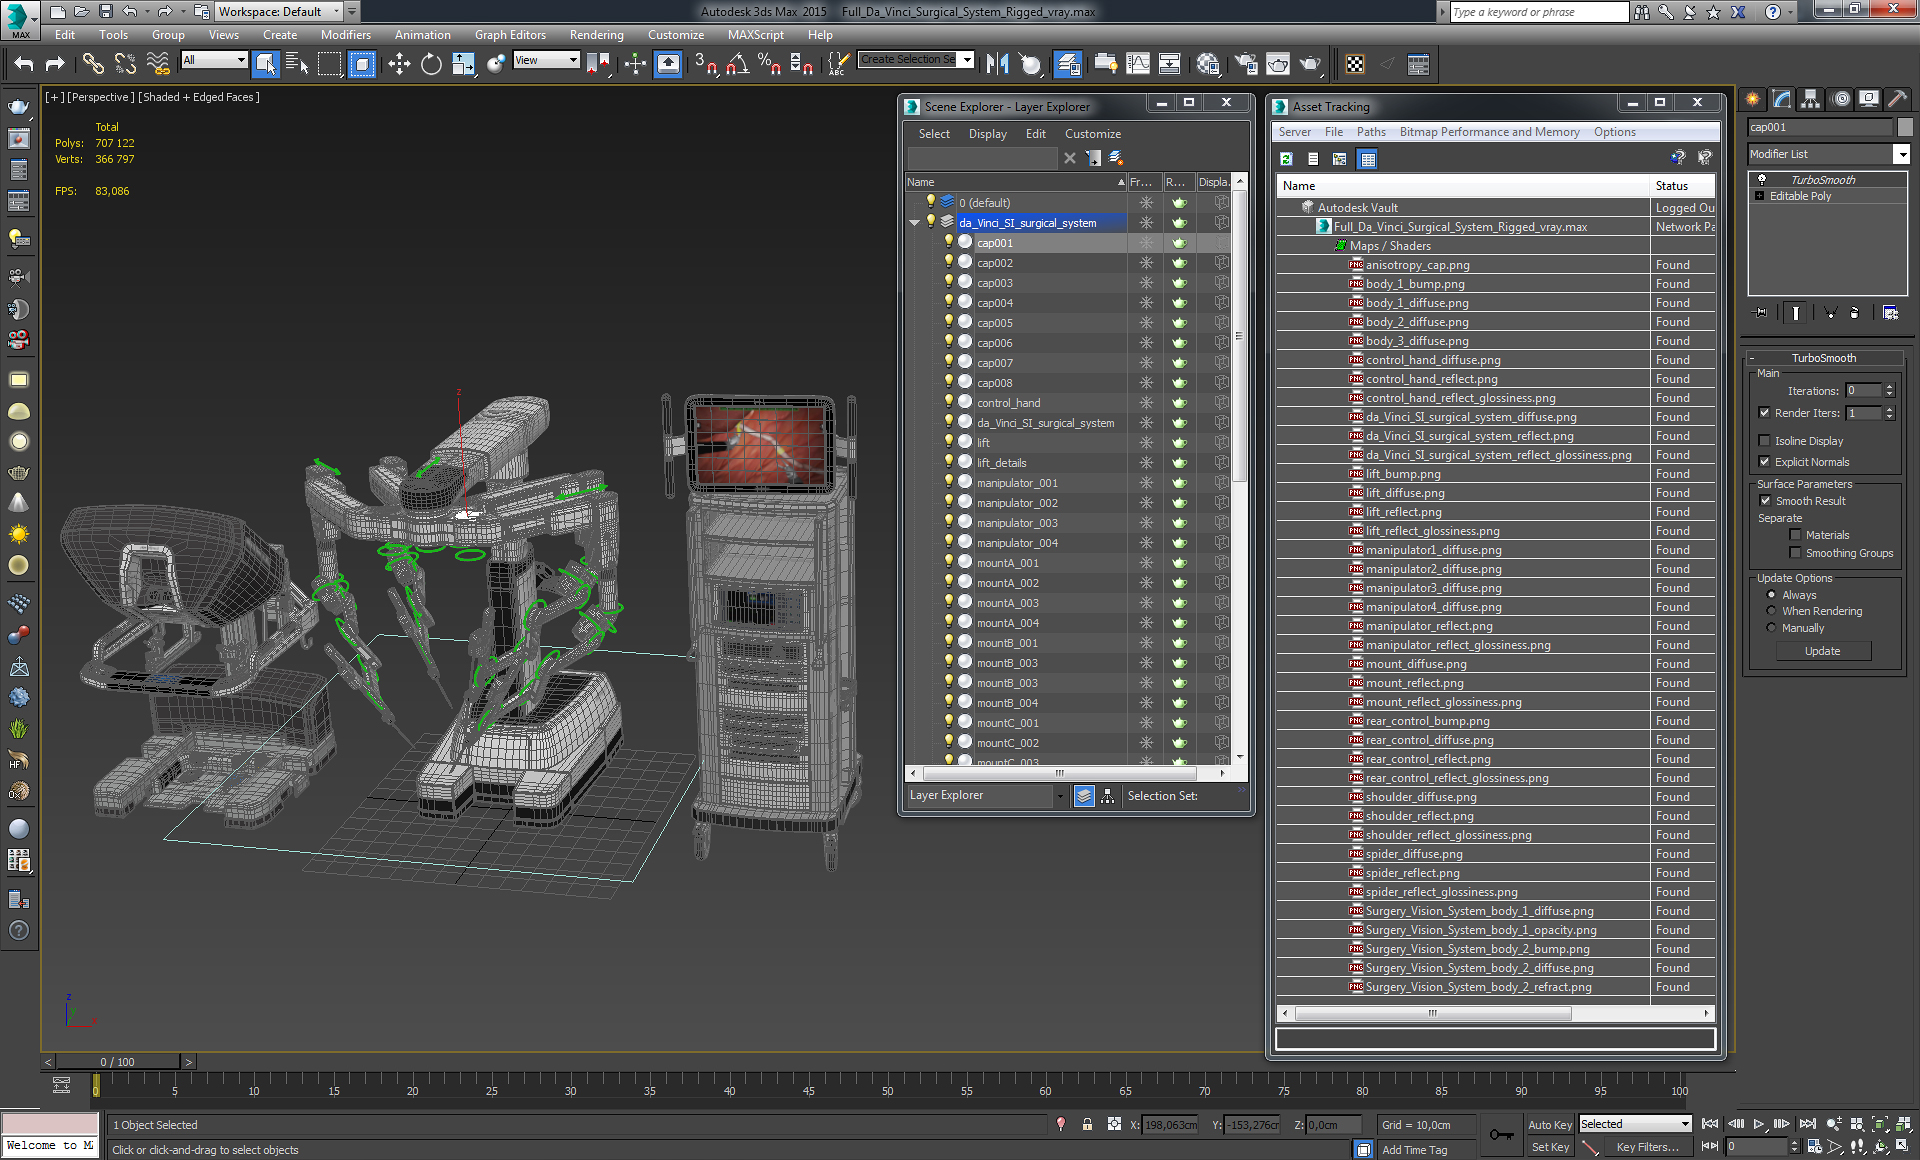Toggle the Auto Key button
The height and width of the screenshot is (1160, 1920).
(x=1549, y=1125)
